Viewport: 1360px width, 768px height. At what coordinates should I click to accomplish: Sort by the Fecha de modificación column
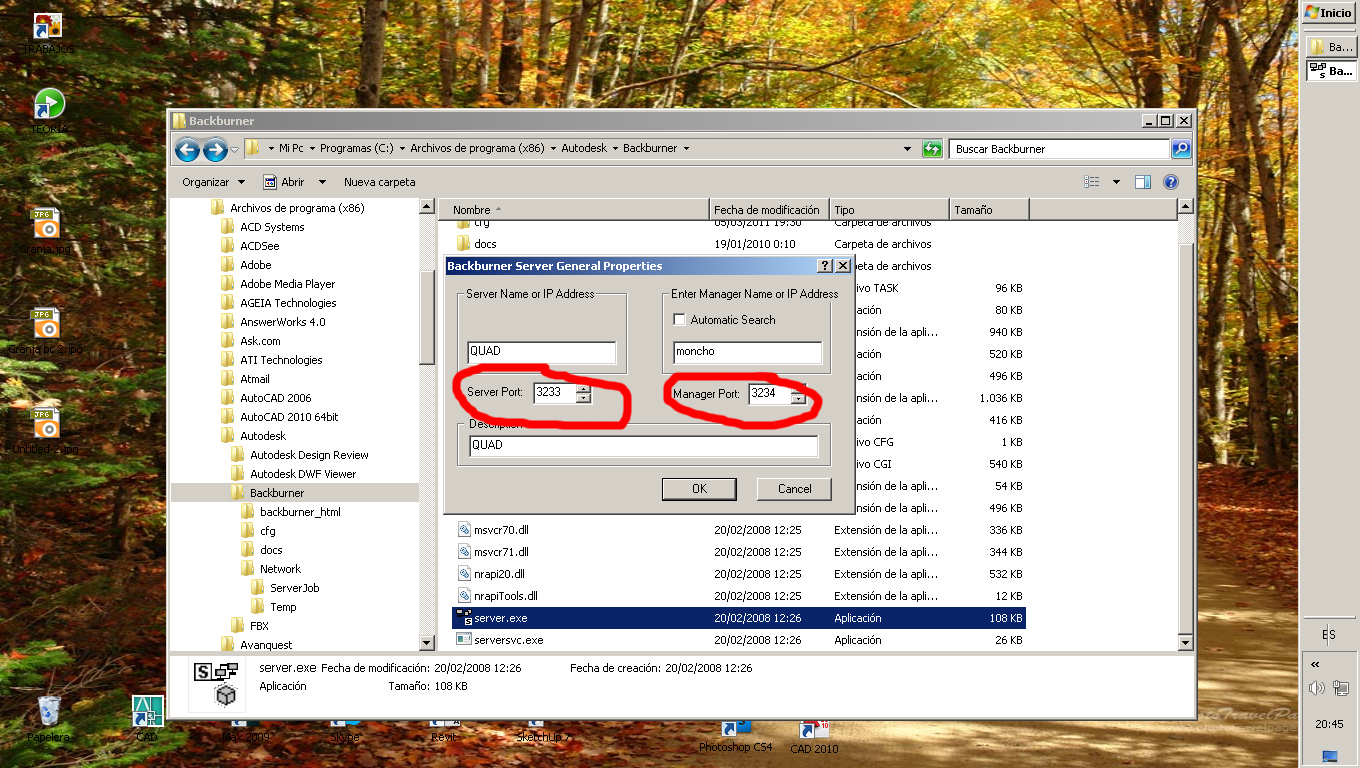tap(769, 210)
